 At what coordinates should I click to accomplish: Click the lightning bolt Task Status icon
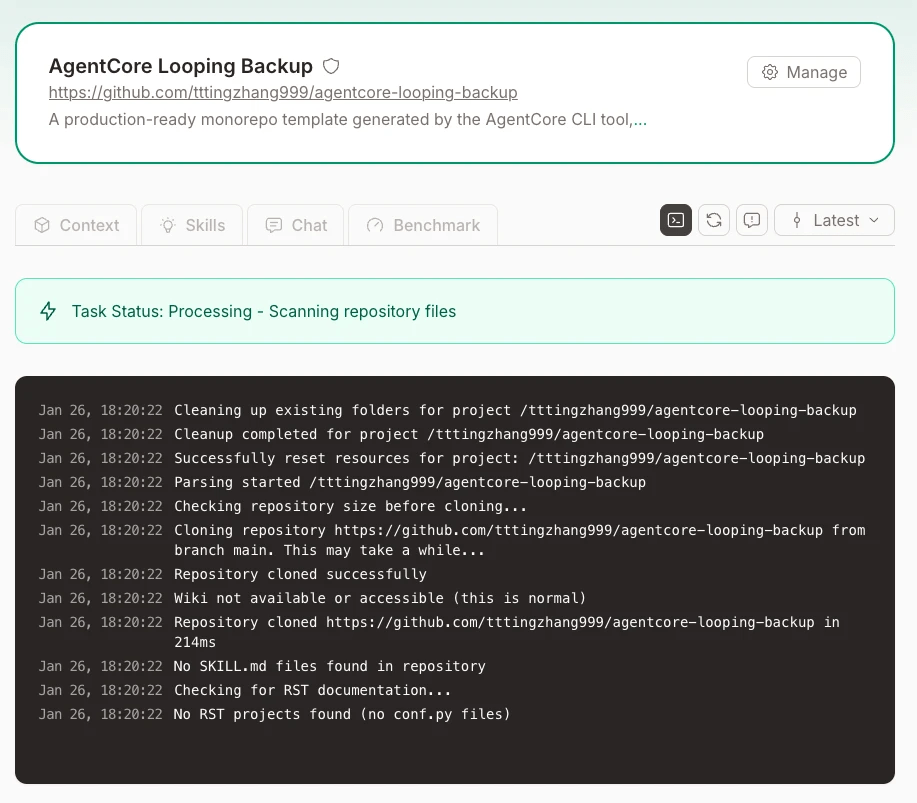click(x=48, y=311)
